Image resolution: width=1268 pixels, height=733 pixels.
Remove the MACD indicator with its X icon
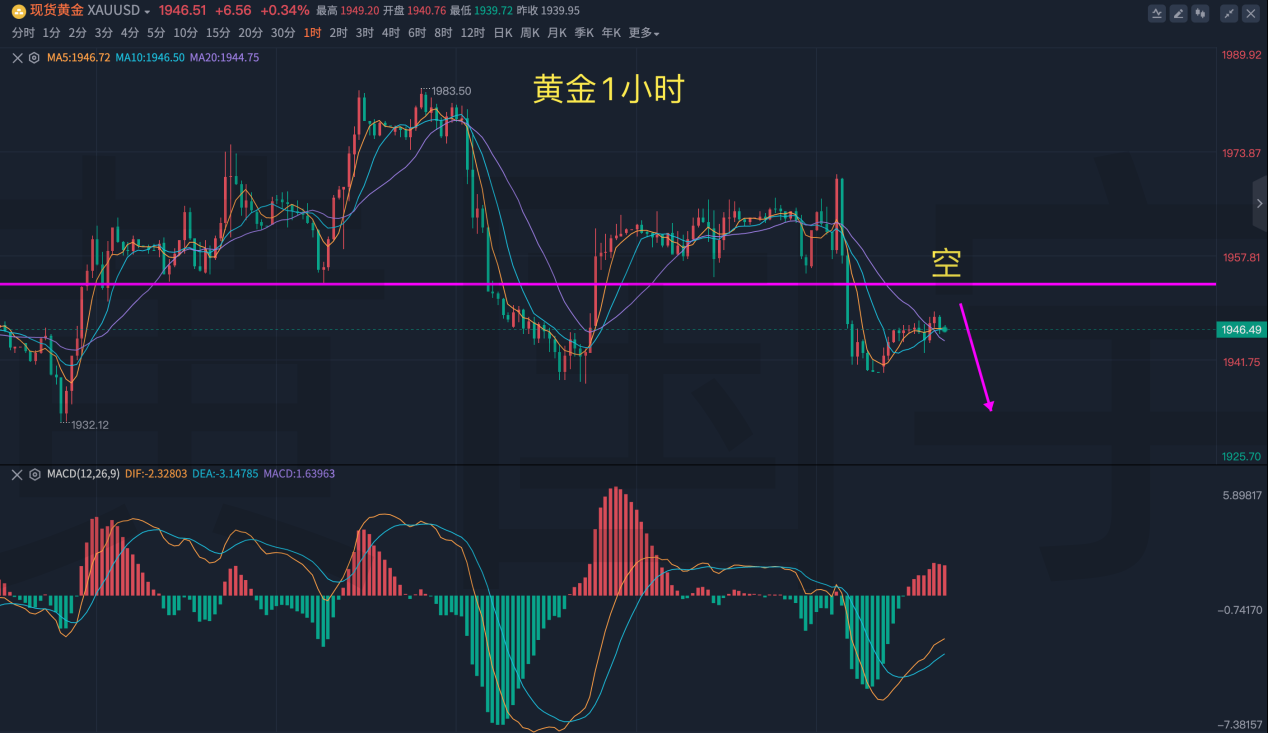coord(17,474)
